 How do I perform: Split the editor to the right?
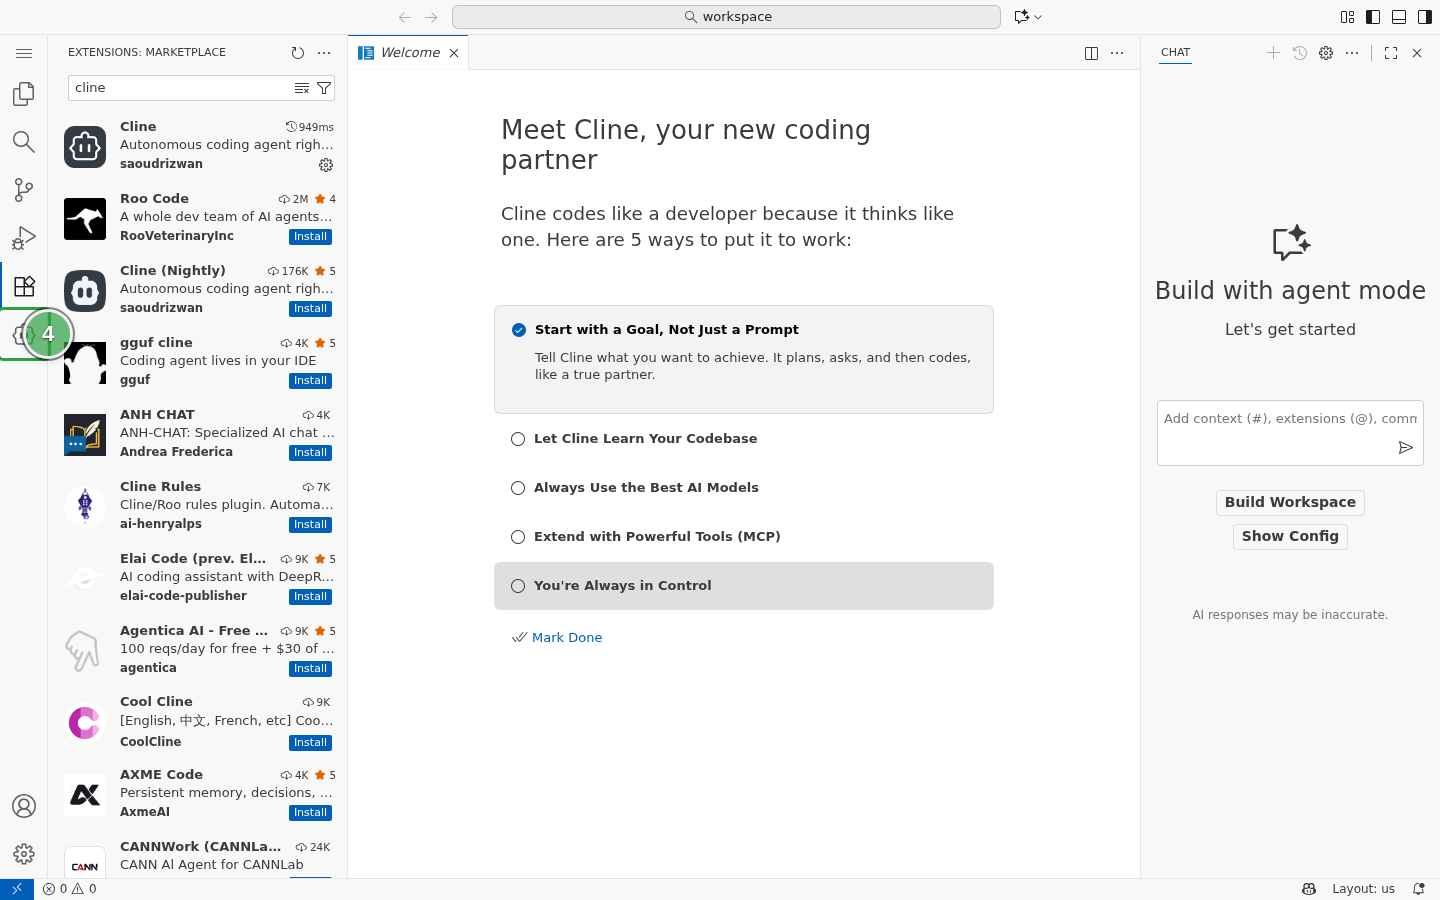[1092, 53]
